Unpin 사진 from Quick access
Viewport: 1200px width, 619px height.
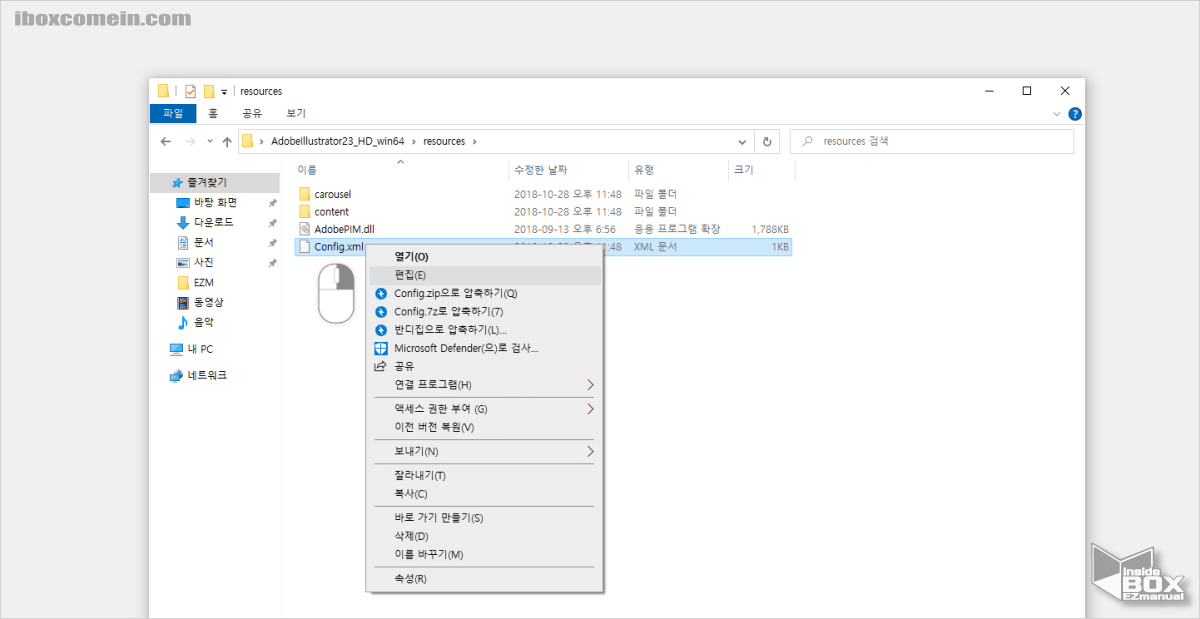click(x=271, y=261)
